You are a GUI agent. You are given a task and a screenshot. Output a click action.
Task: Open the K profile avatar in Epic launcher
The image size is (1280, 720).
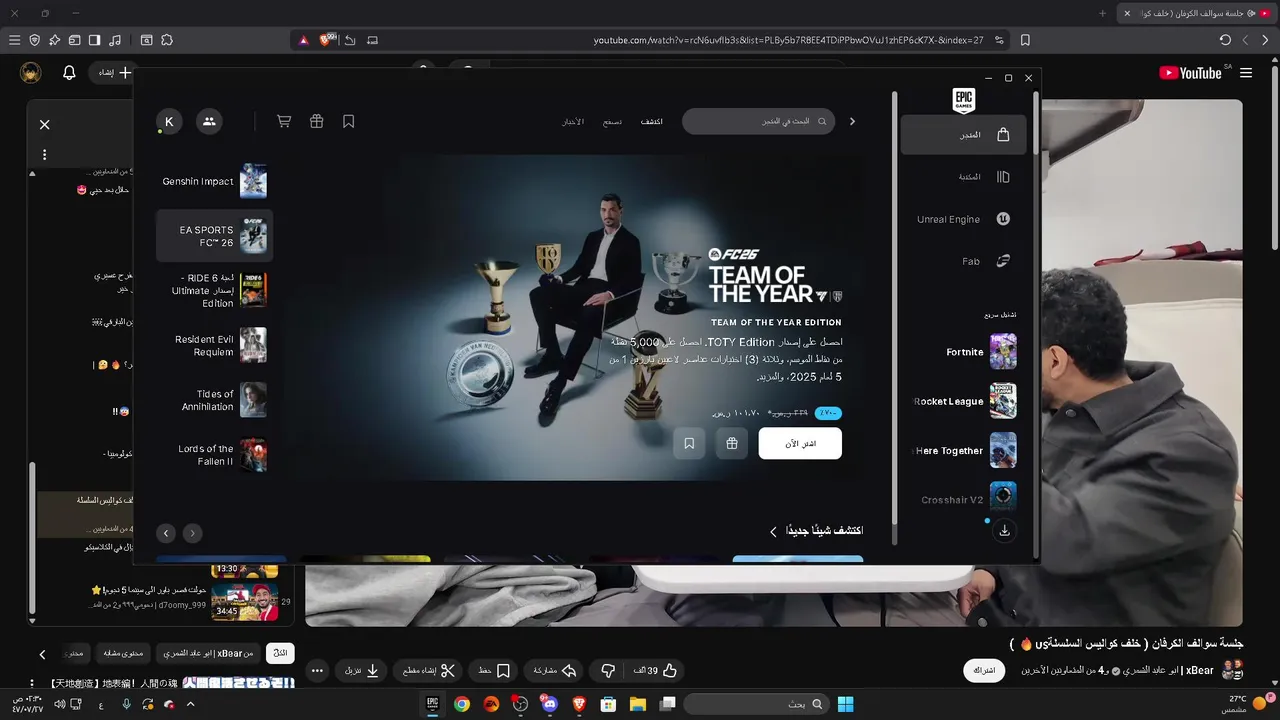click(169, 121)
